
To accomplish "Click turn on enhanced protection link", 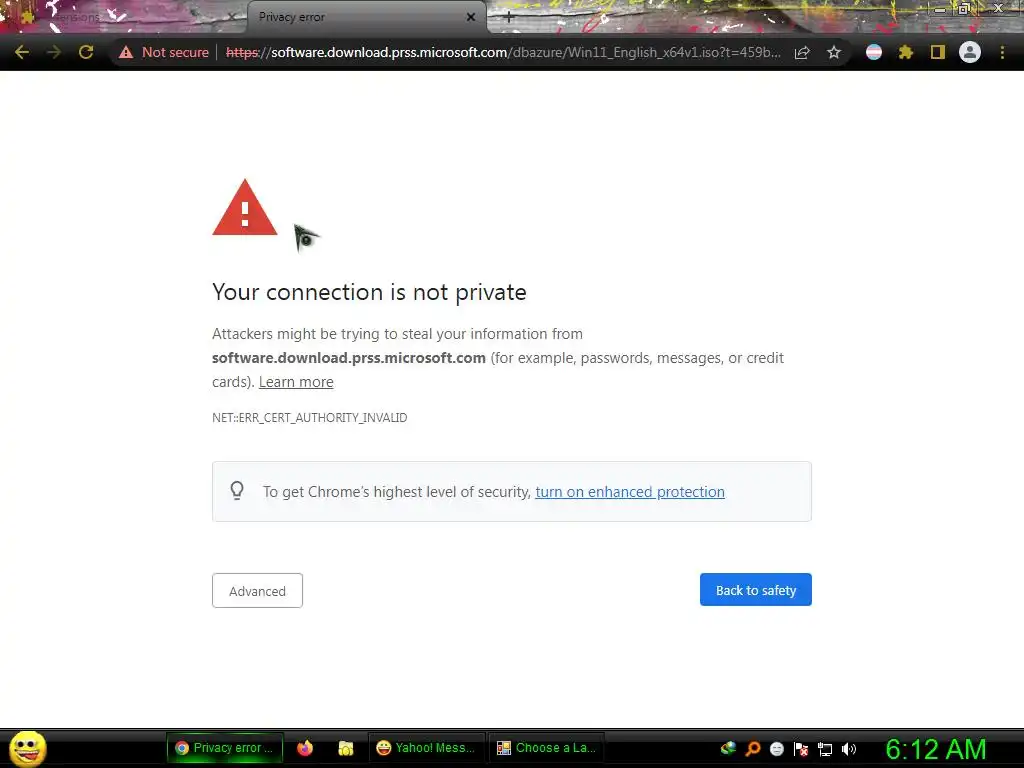I will point(630,492).
